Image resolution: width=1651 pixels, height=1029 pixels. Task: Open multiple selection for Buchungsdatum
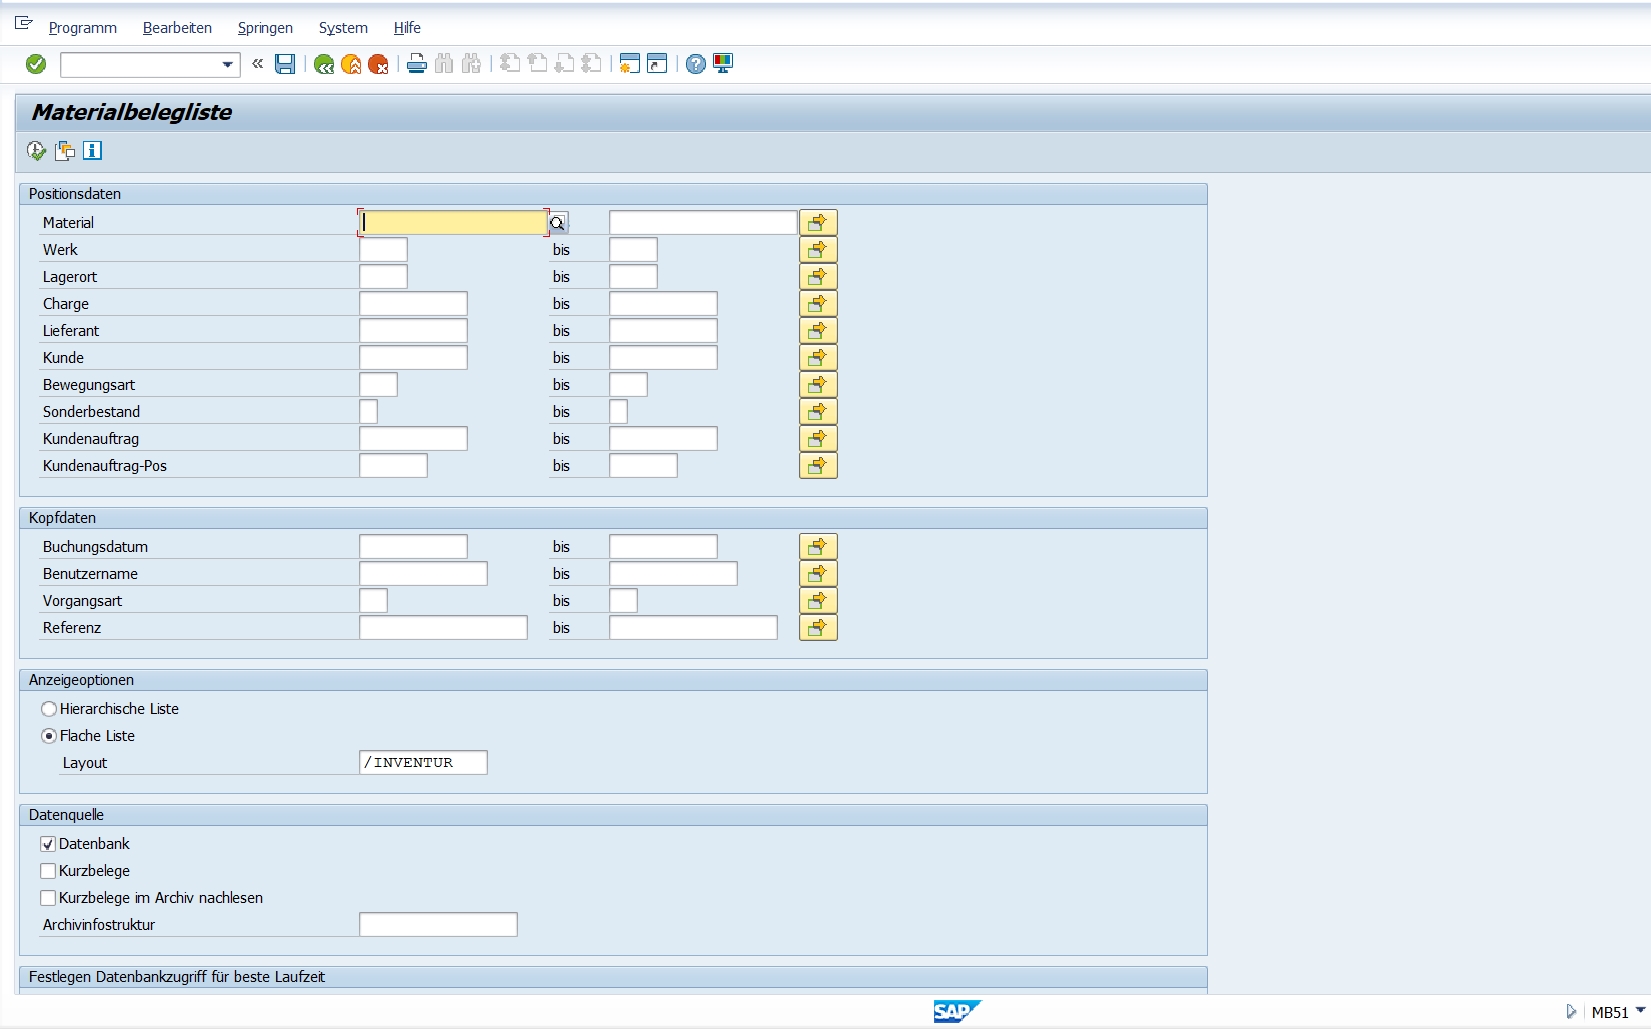(818, 546)
